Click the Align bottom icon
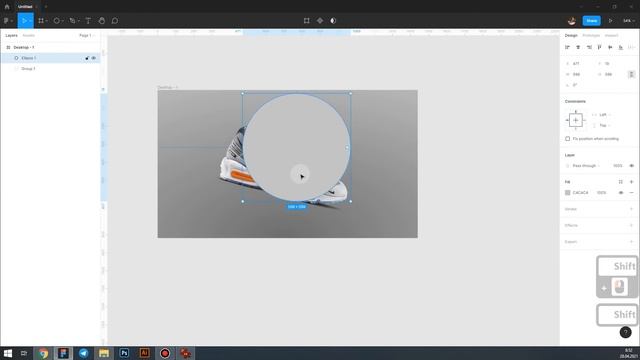 (x=621, y=47)
